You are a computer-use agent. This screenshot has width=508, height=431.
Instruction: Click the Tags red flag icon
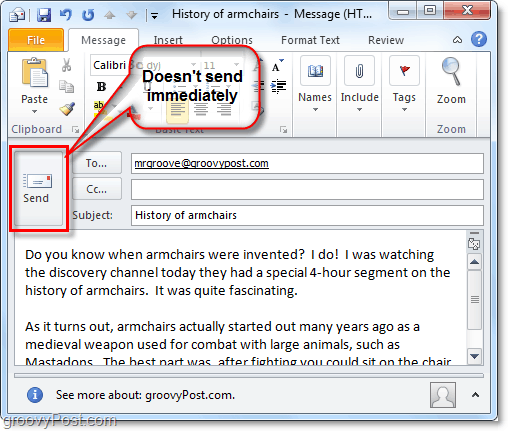[x=404, y=70]
